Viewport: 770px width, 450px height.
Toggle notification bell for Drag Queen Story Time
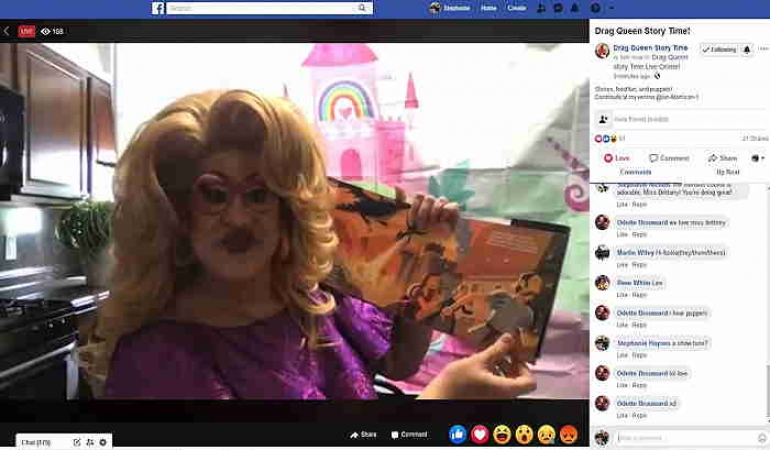(x=747, y=49)
